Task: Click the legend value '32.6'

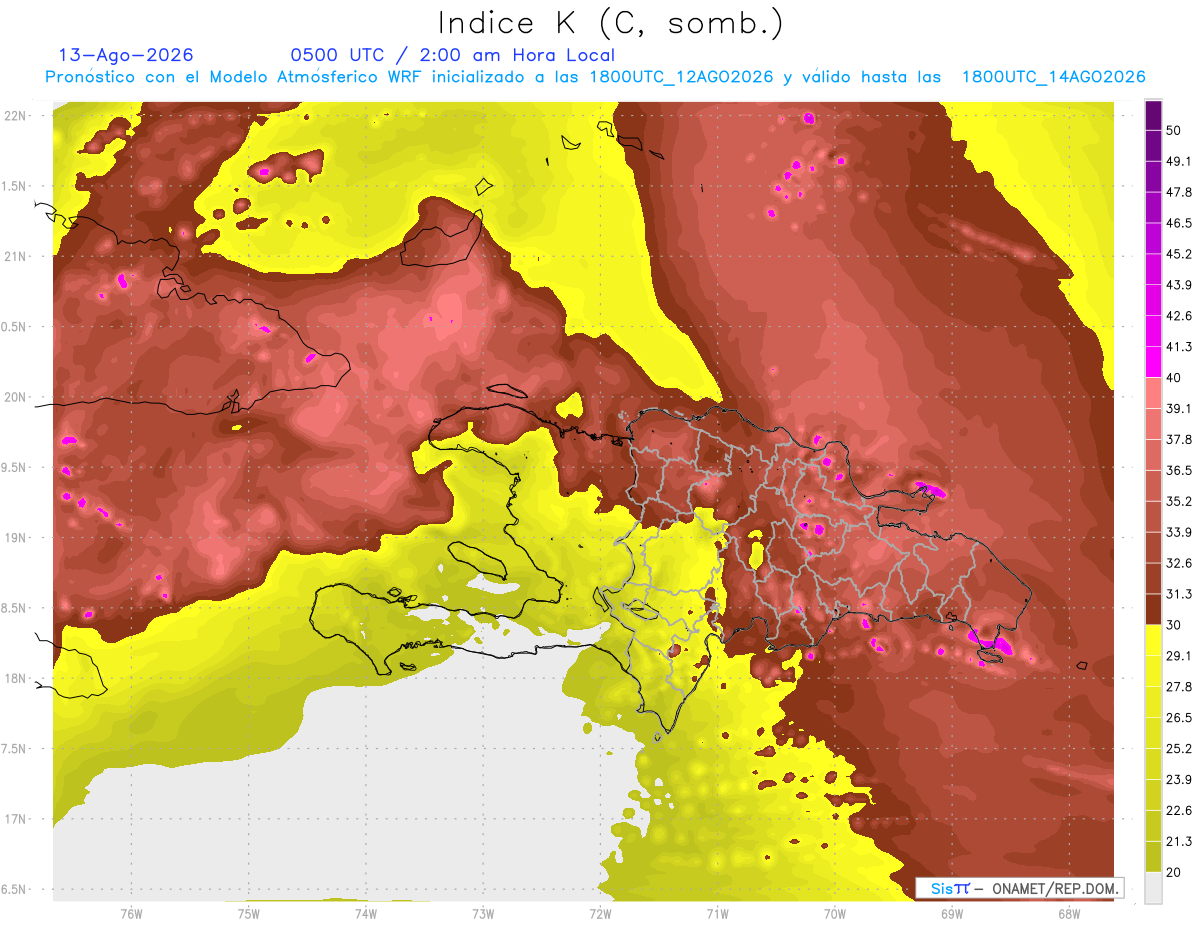Action: coord(1178,563)
